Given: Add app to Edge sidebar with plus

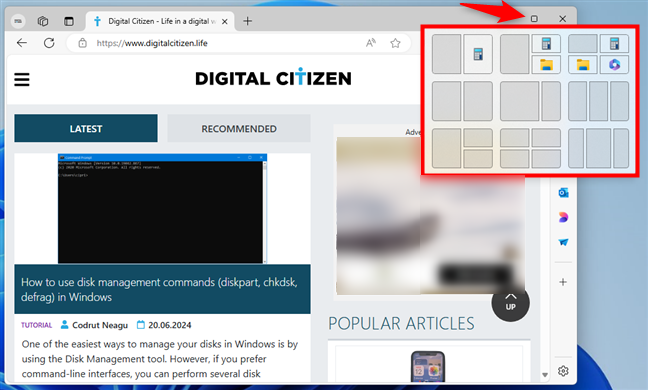Looking at the screenshot, I should [563, 282].
